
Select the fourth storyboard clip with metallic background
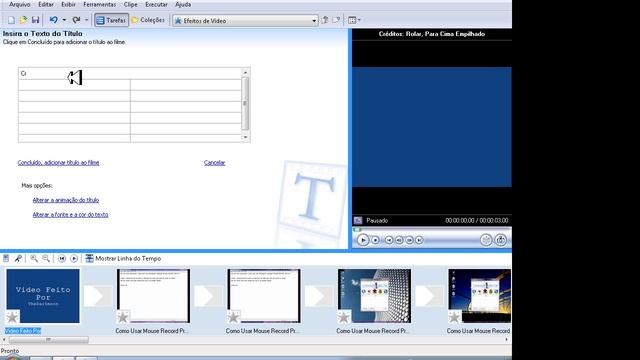[374, 296]
